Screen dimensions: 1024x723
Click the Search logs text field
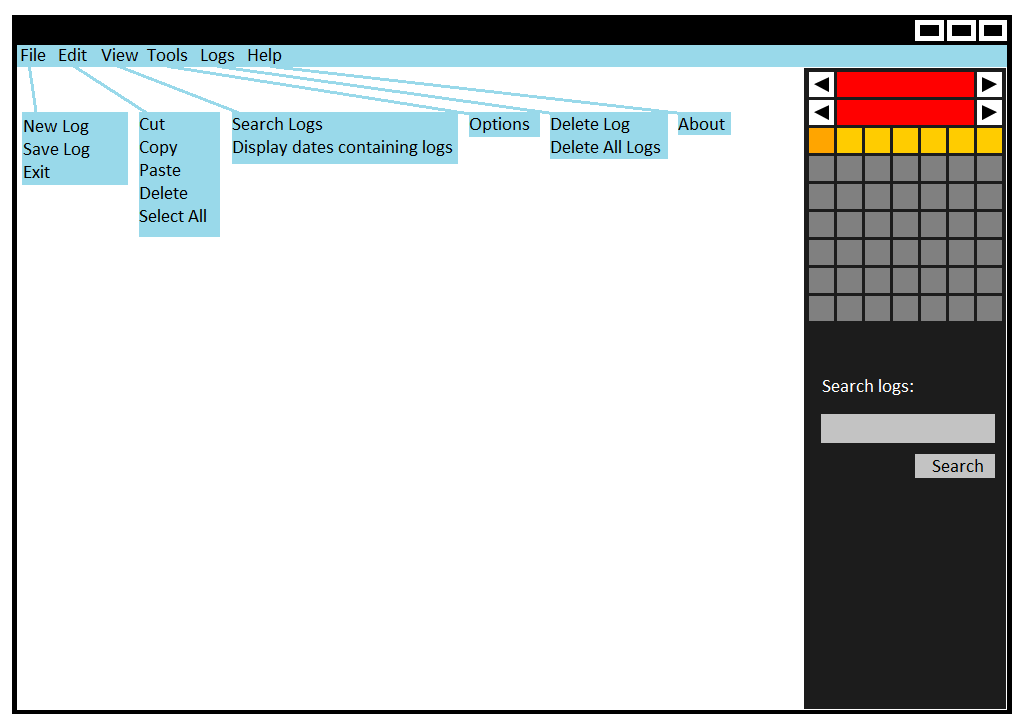tap(908, 428)
